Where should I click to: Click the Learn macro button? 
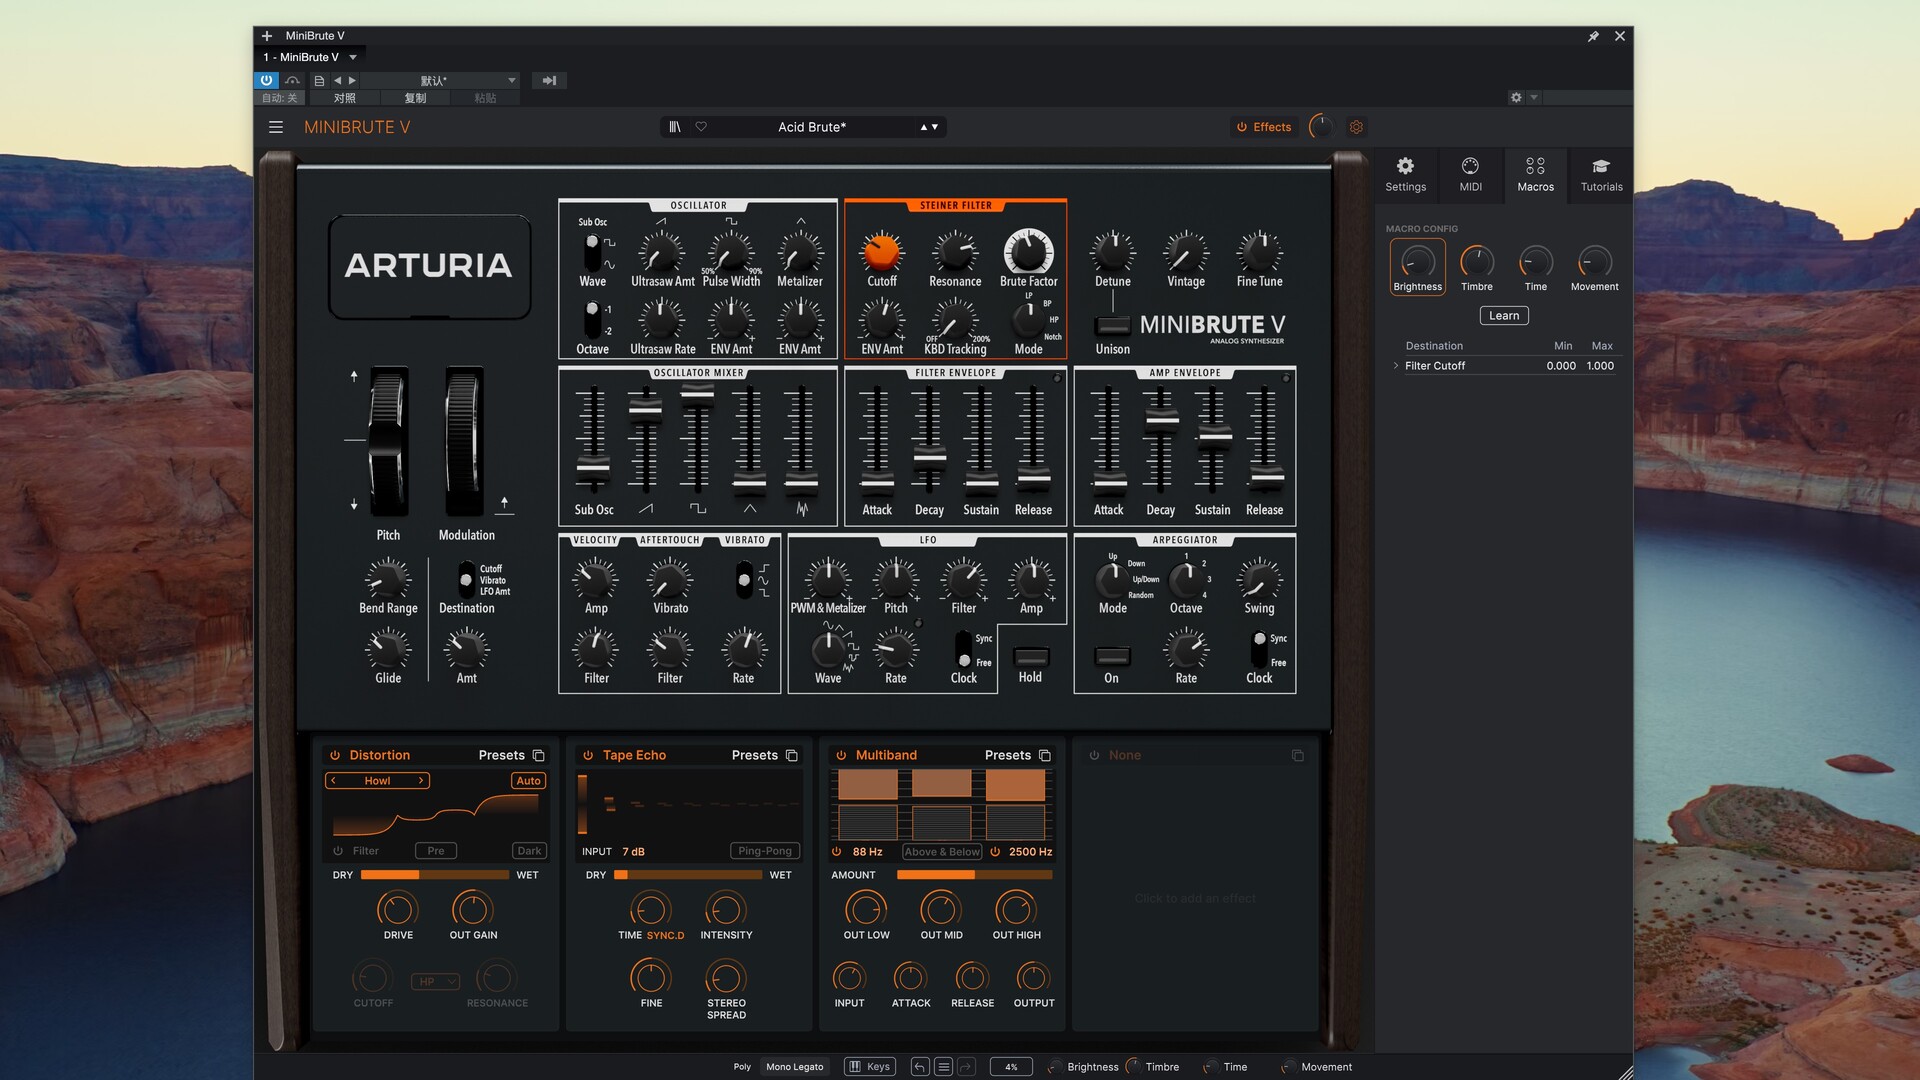coord(1503,316)
